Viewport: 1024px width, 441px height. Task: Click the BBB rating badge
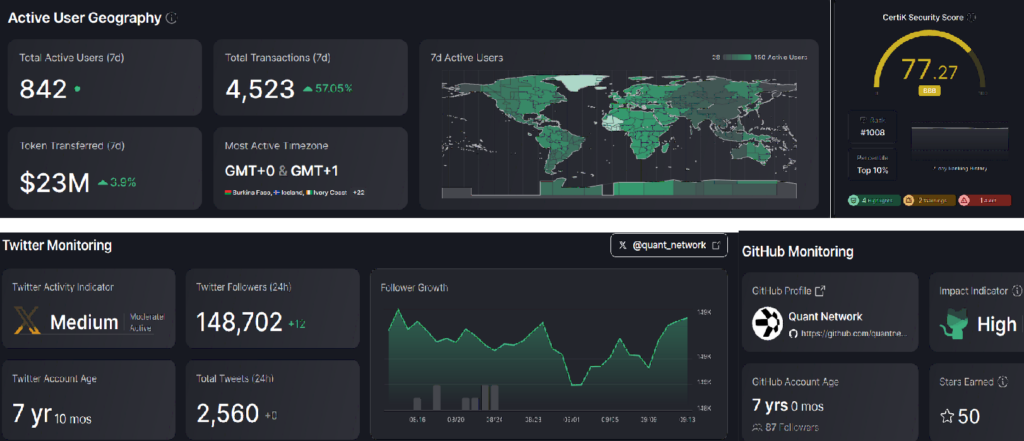pos(929,91)
